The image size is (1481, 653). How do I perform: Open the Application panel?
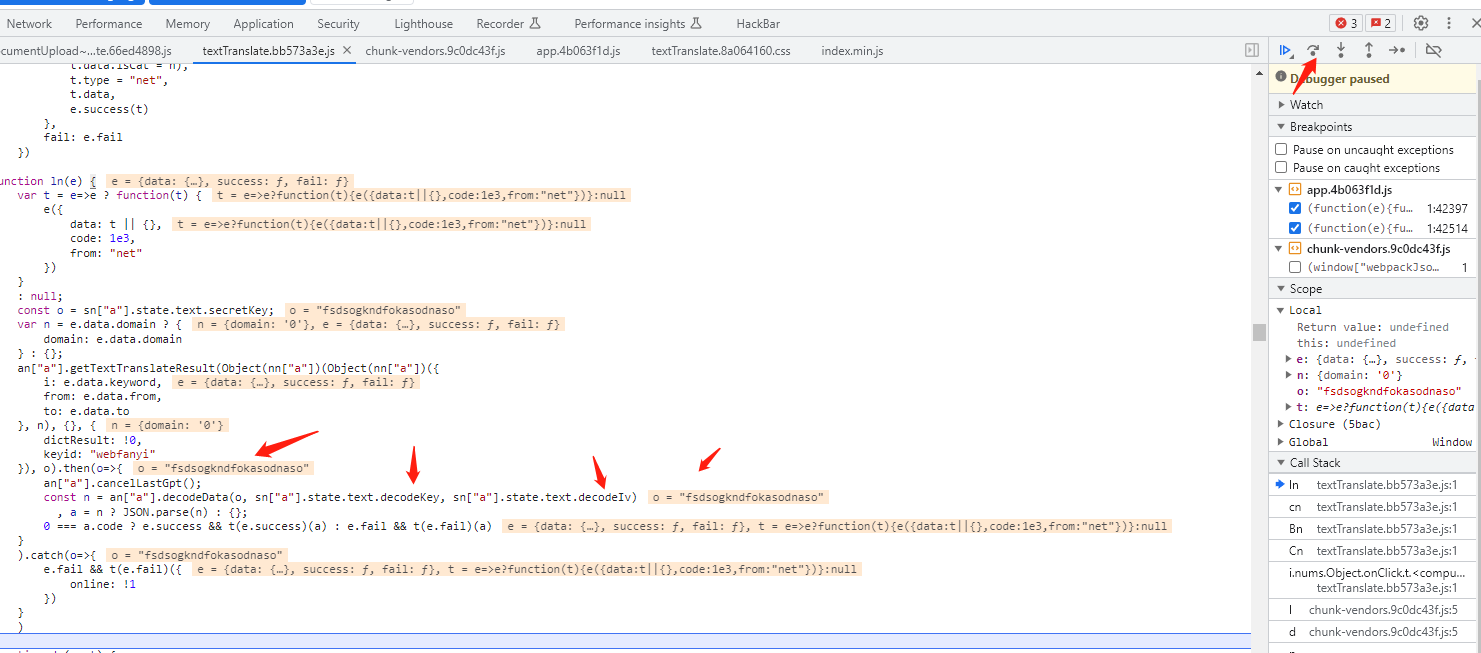coord(264,23)
